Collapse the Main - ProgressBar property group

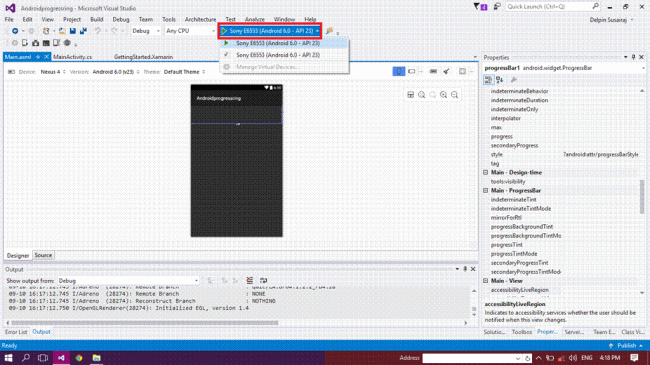485,190
